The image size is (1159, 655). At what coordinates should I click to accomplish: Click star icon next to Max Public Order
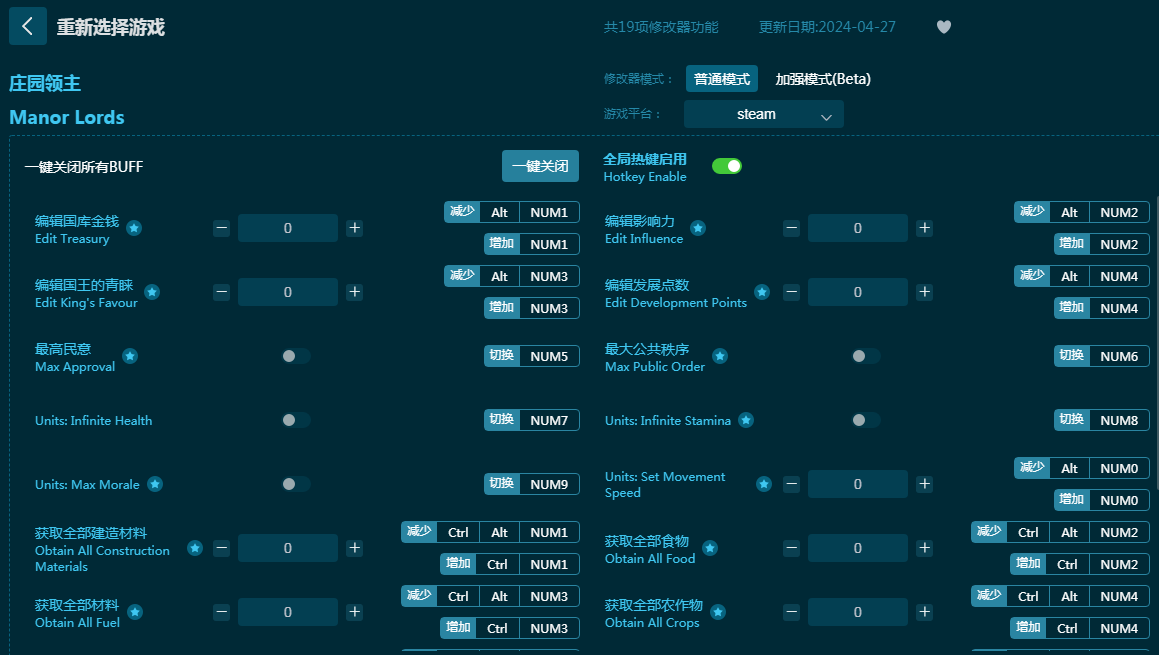(x=720, y=356)
